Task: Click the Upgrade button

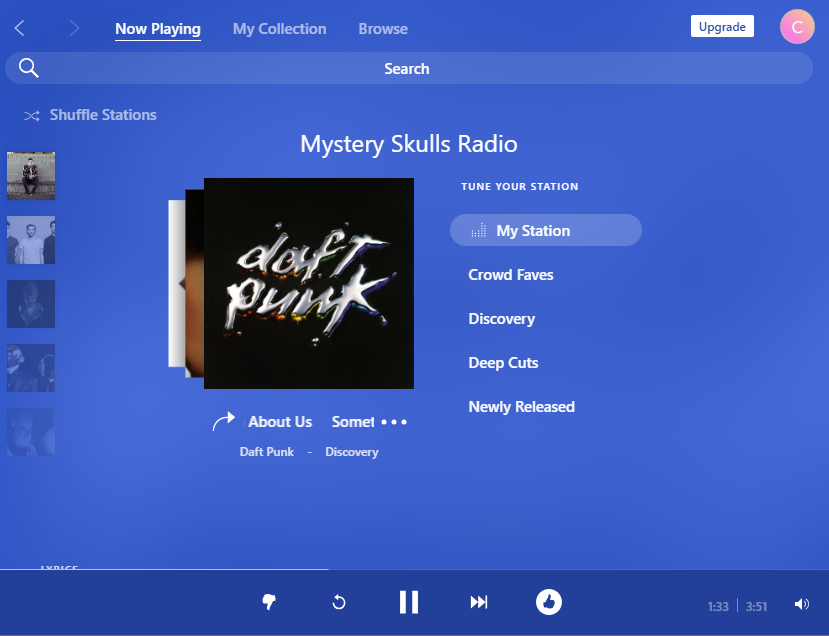Action: [x=722, y=27]
